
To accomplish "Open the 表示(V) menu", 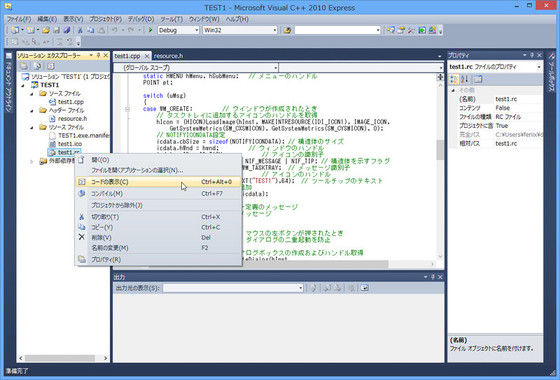I will 73,19.
